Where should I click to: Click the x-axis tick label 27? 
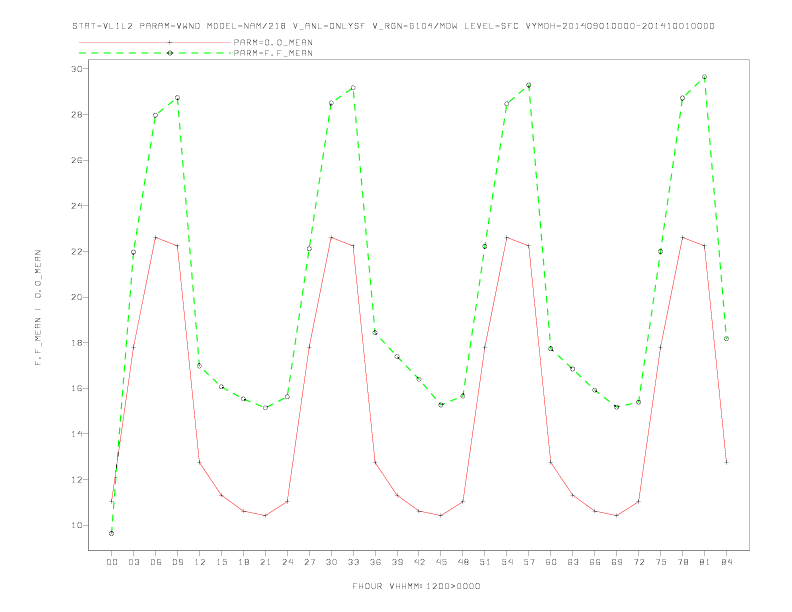coord(309,562)
